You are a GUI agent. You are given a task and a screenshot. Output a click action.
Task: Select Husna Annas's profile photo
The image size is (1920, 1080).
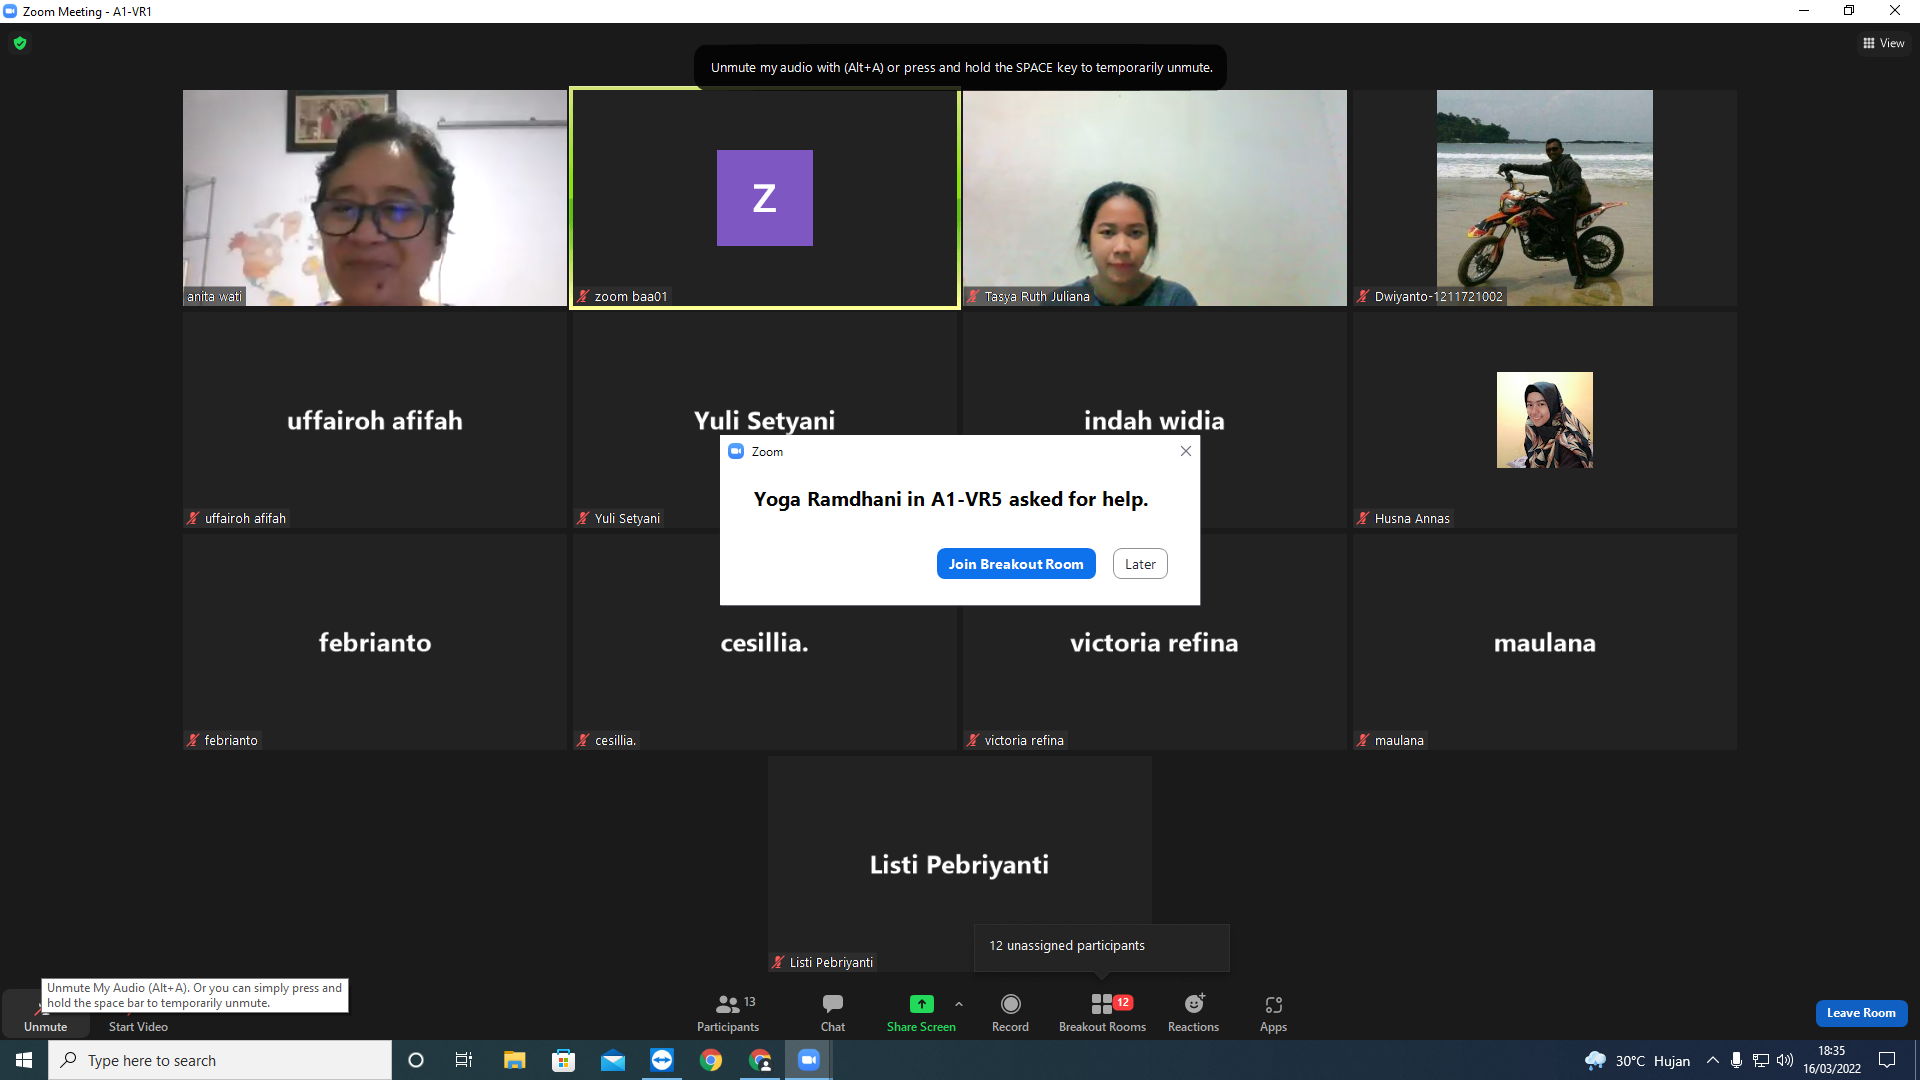point(1545,420)
